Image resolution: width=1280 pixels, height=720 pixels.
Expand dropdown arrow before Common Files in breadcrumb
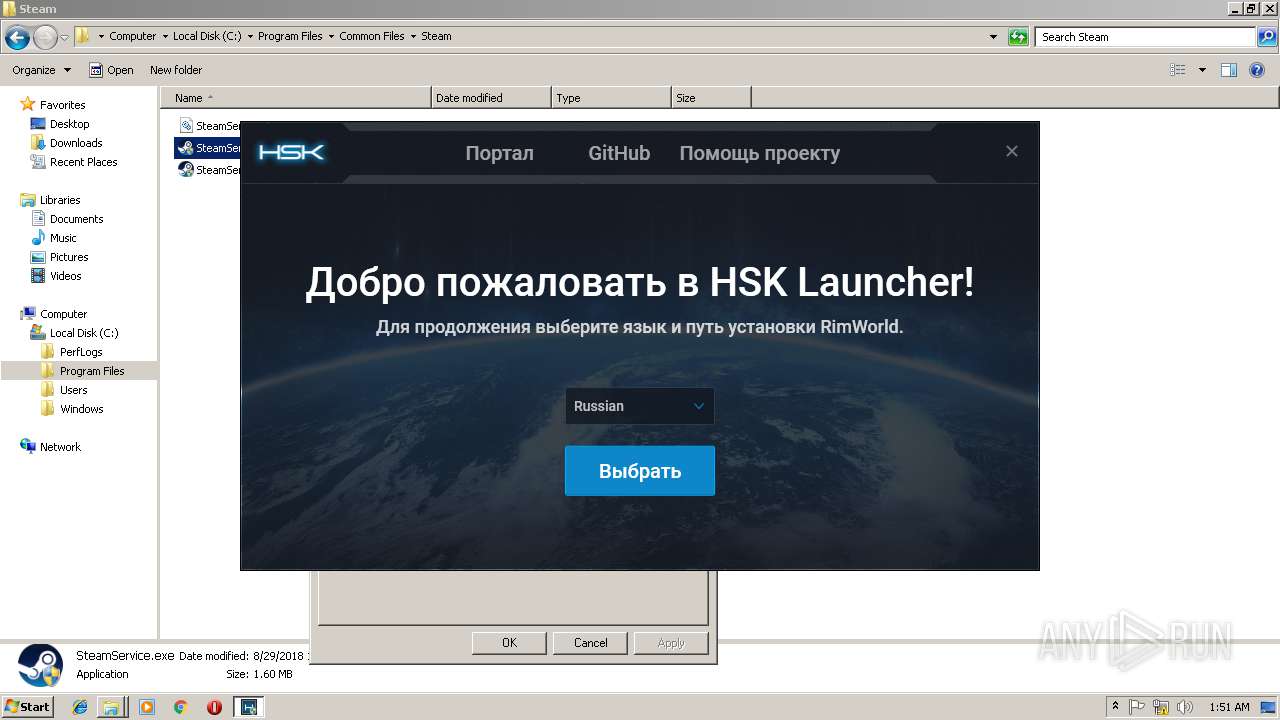pos(331,36)
